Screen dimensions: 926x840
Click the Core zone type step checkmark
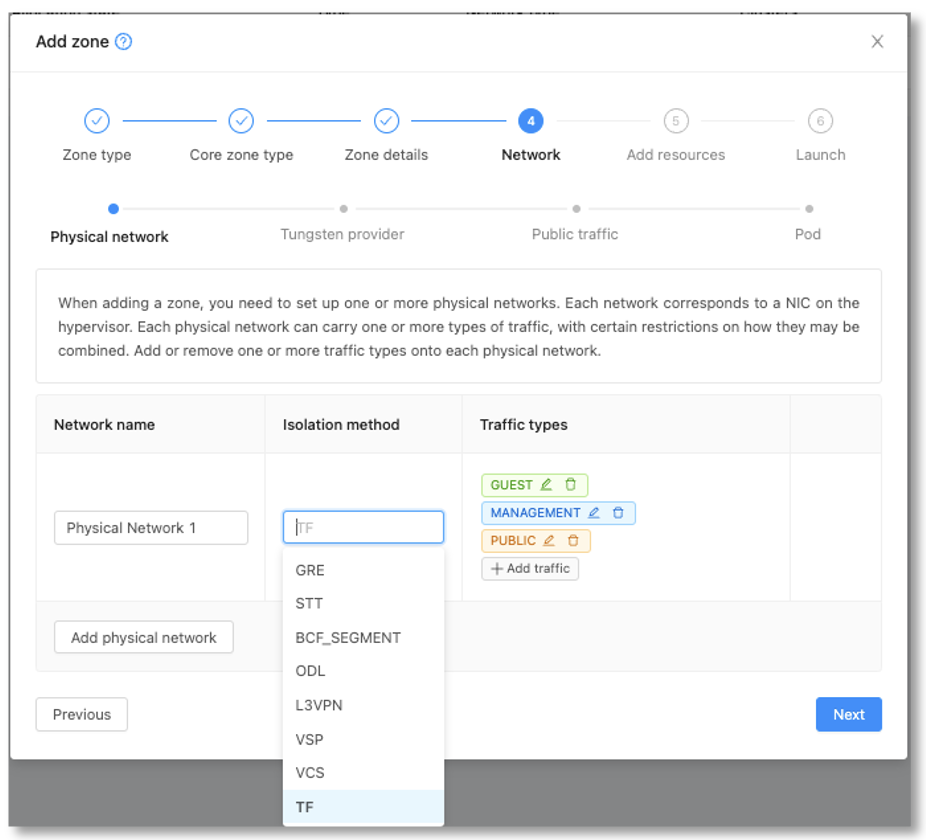coord(241,121)
